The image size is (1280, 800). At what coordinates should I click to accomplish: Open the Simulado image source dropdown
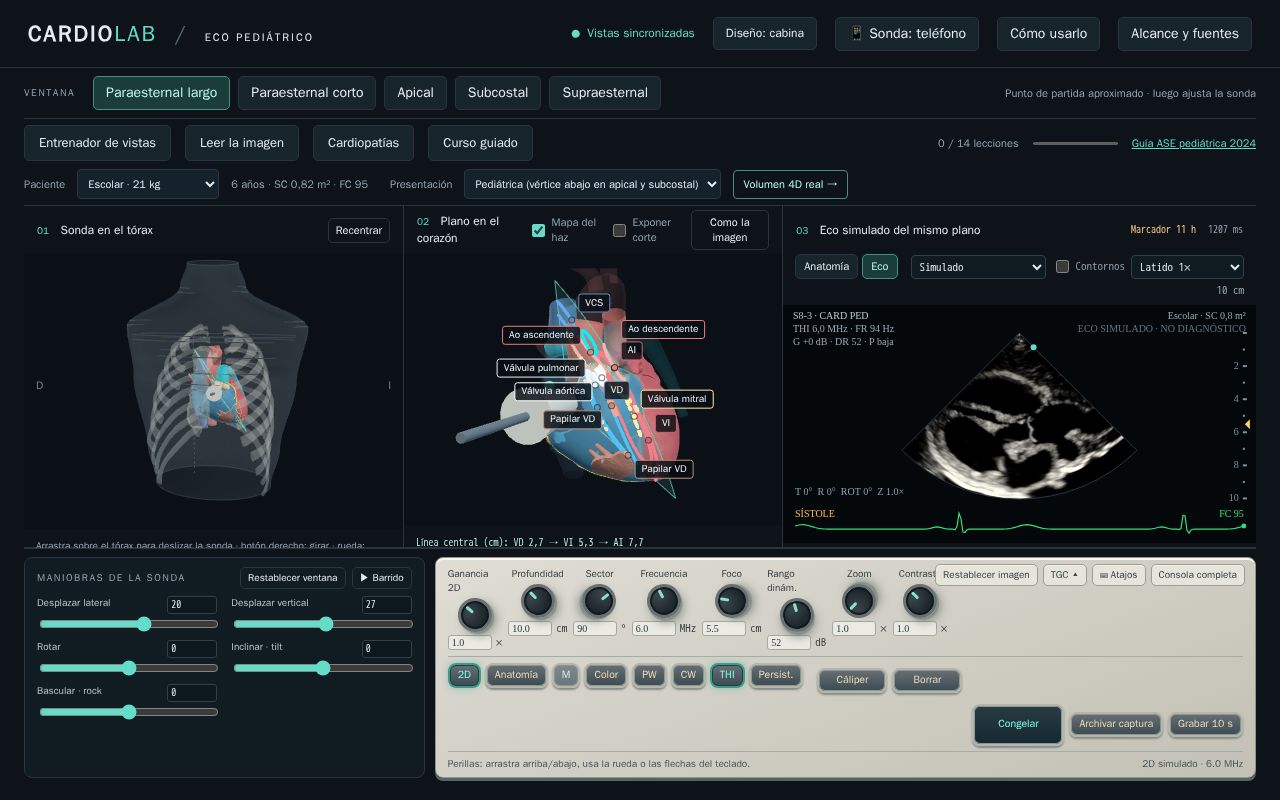click(978, 267)
